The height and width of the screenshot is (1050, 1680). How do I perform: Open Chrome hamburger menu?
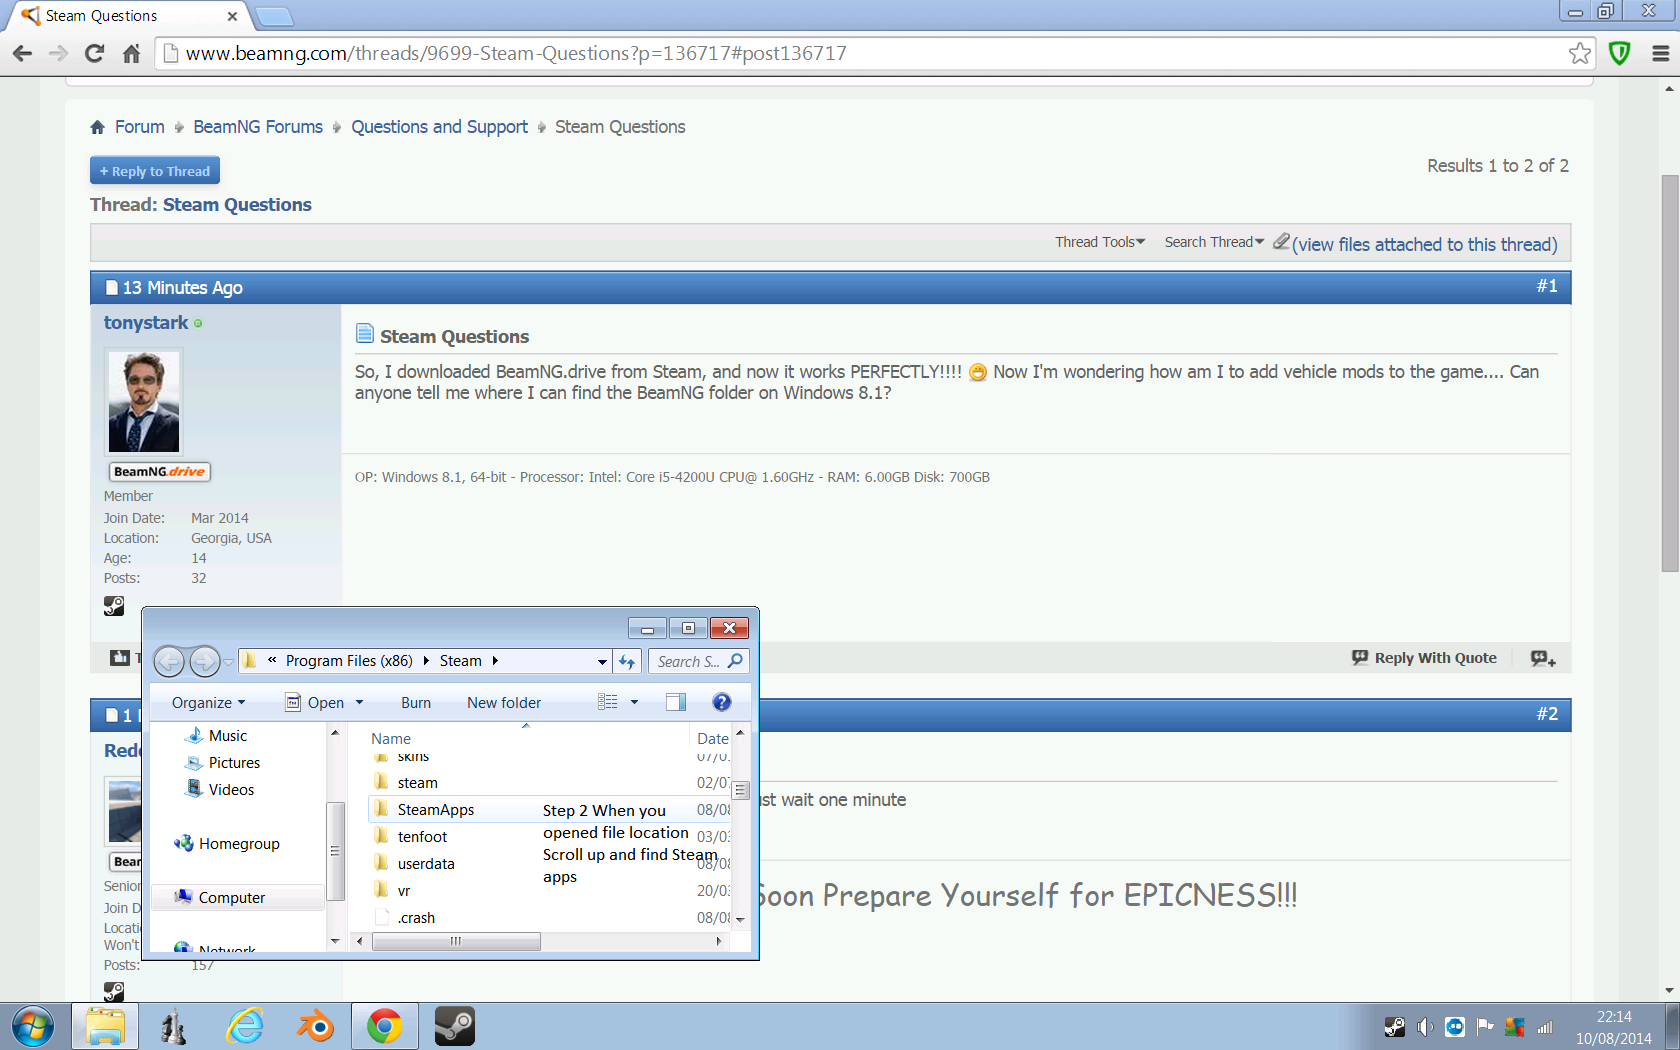pyautogui.click(x=1660, y=54)
